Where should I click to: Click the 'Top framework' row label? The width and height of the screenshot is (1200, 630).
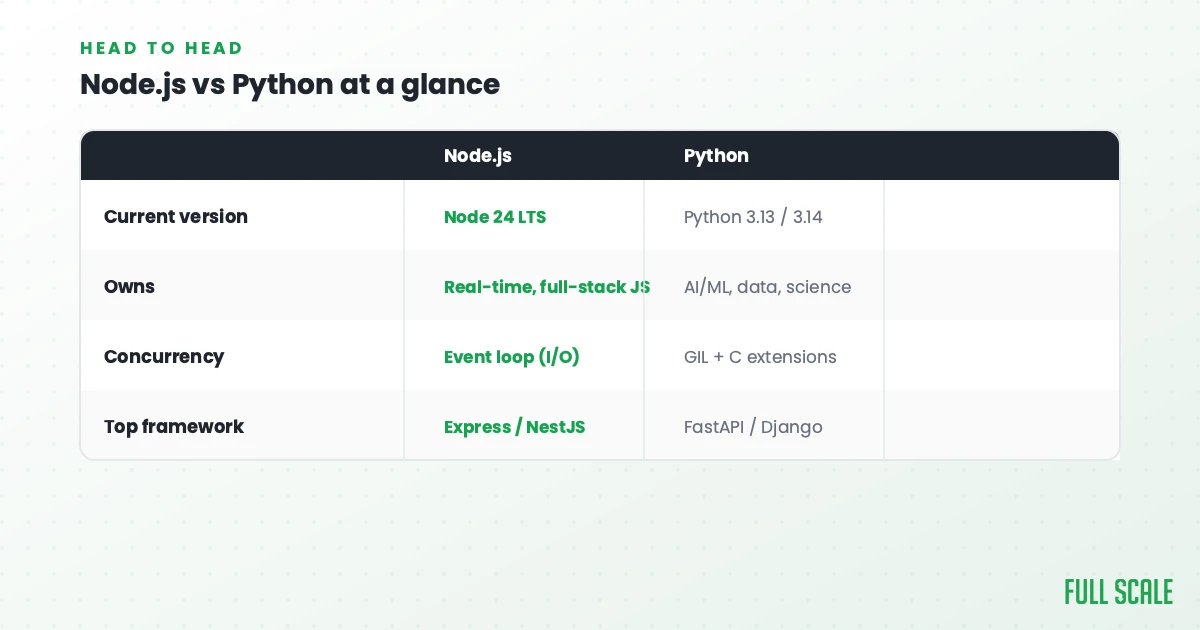[174, 426]
